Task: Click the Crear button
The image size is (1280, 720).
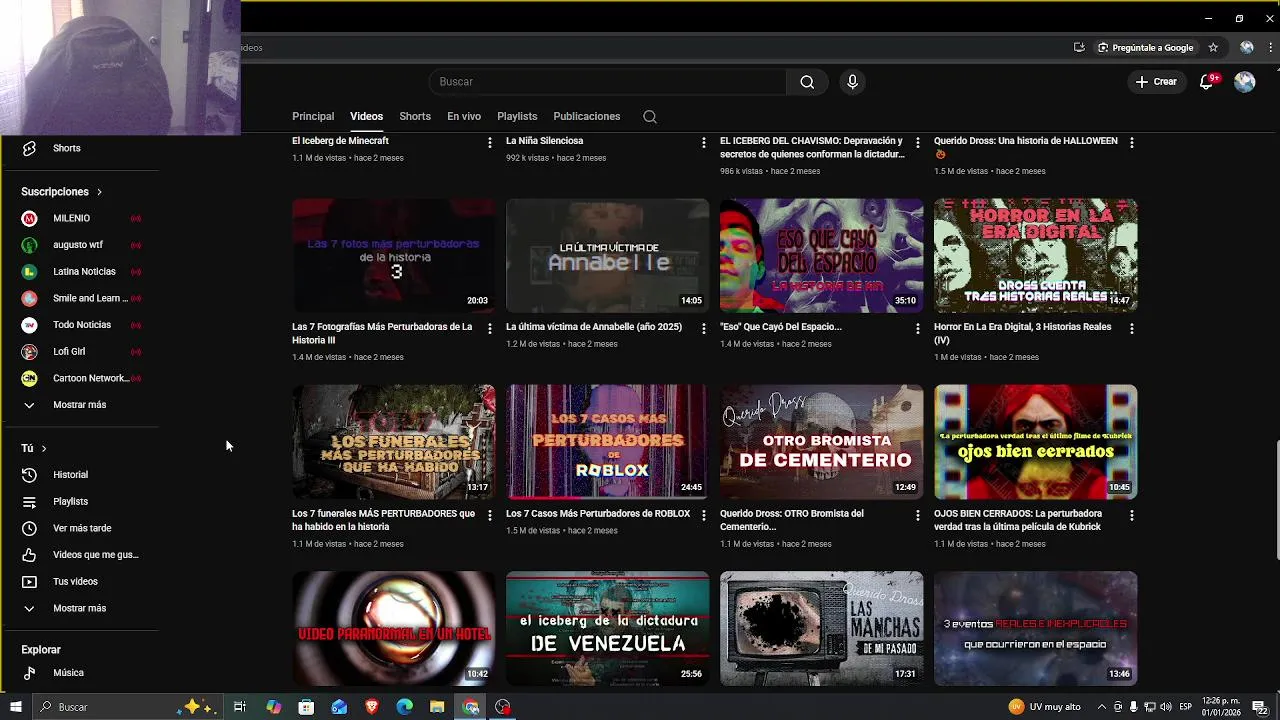Action: [1157, 82]
